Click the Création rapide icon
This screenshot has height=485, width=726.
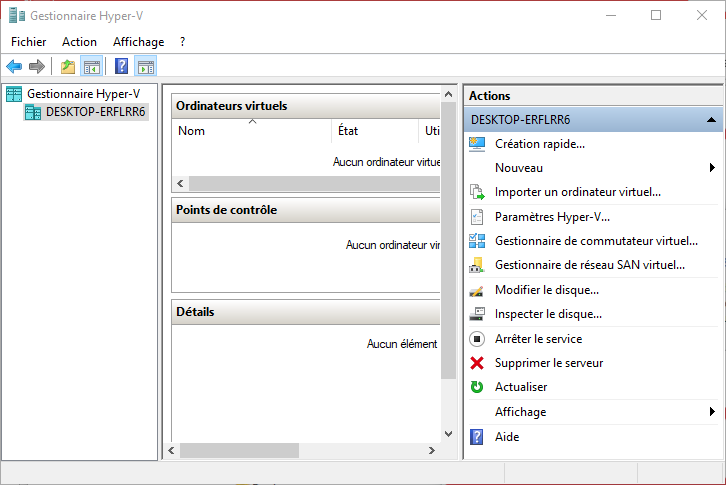click(477, 144)
